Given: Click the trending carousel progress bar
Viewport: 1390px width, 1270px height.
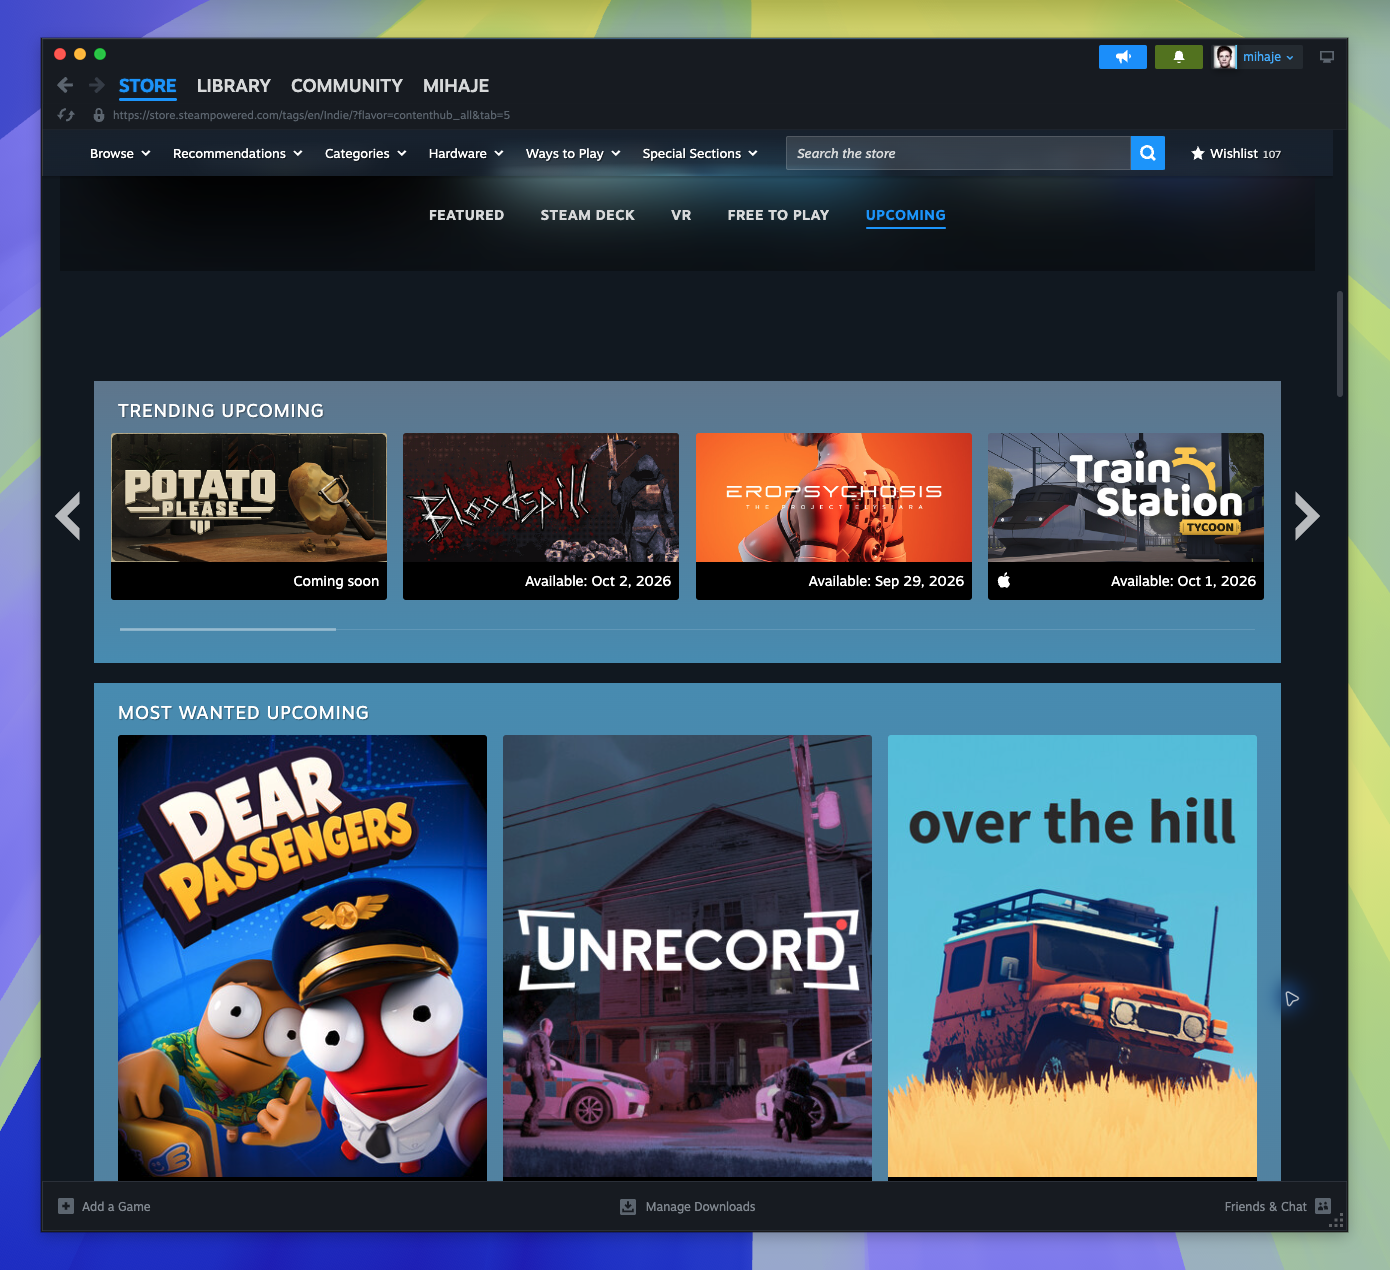Looking at the screenshot, I should pos(687,629).
